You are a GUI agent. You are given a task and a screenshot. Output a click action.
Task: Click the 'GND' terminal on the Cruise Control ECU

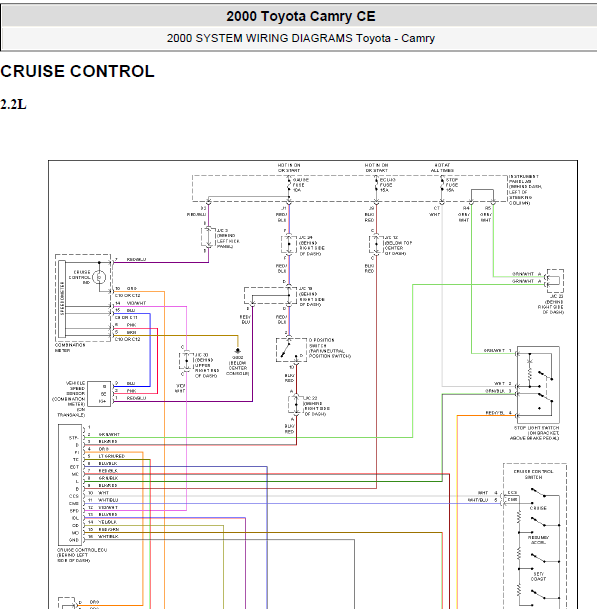(x=74, y=540)
